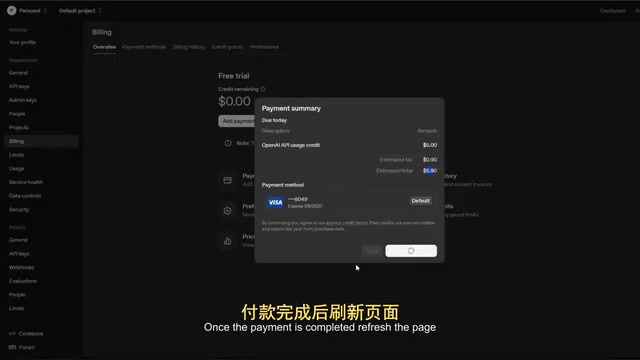This screenshot has height=360, width=640.
Task: Open Projects in sidebar
Action: (x=19, y=127)
